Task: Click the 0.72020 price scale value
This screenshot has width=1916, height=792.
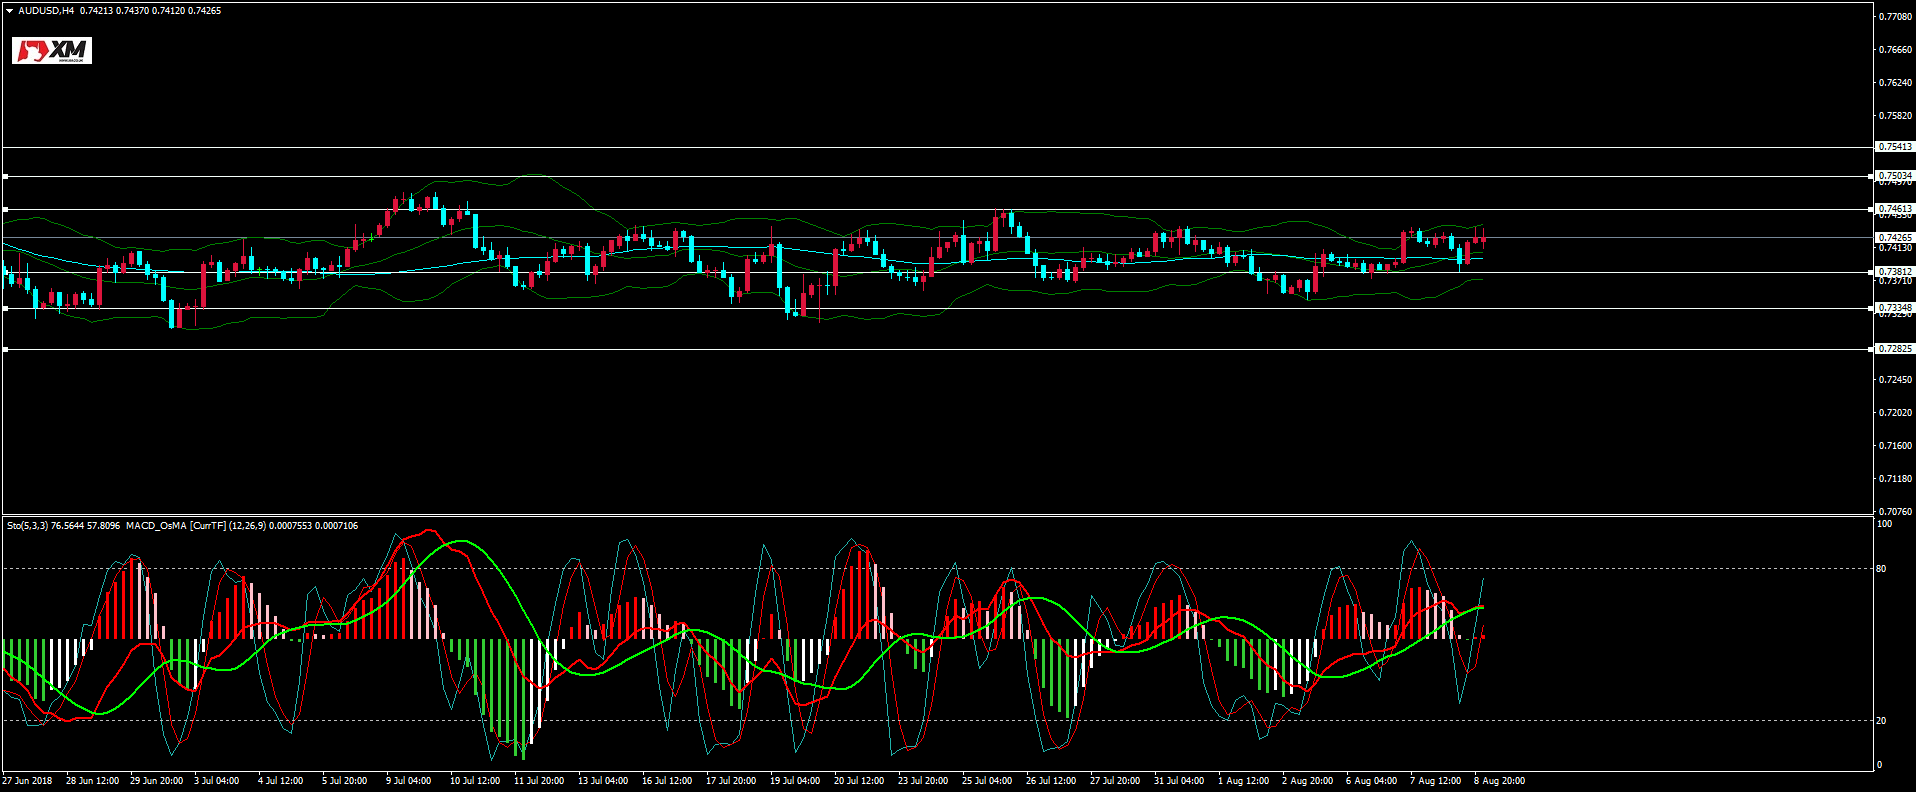Action: pos(1895,413)
